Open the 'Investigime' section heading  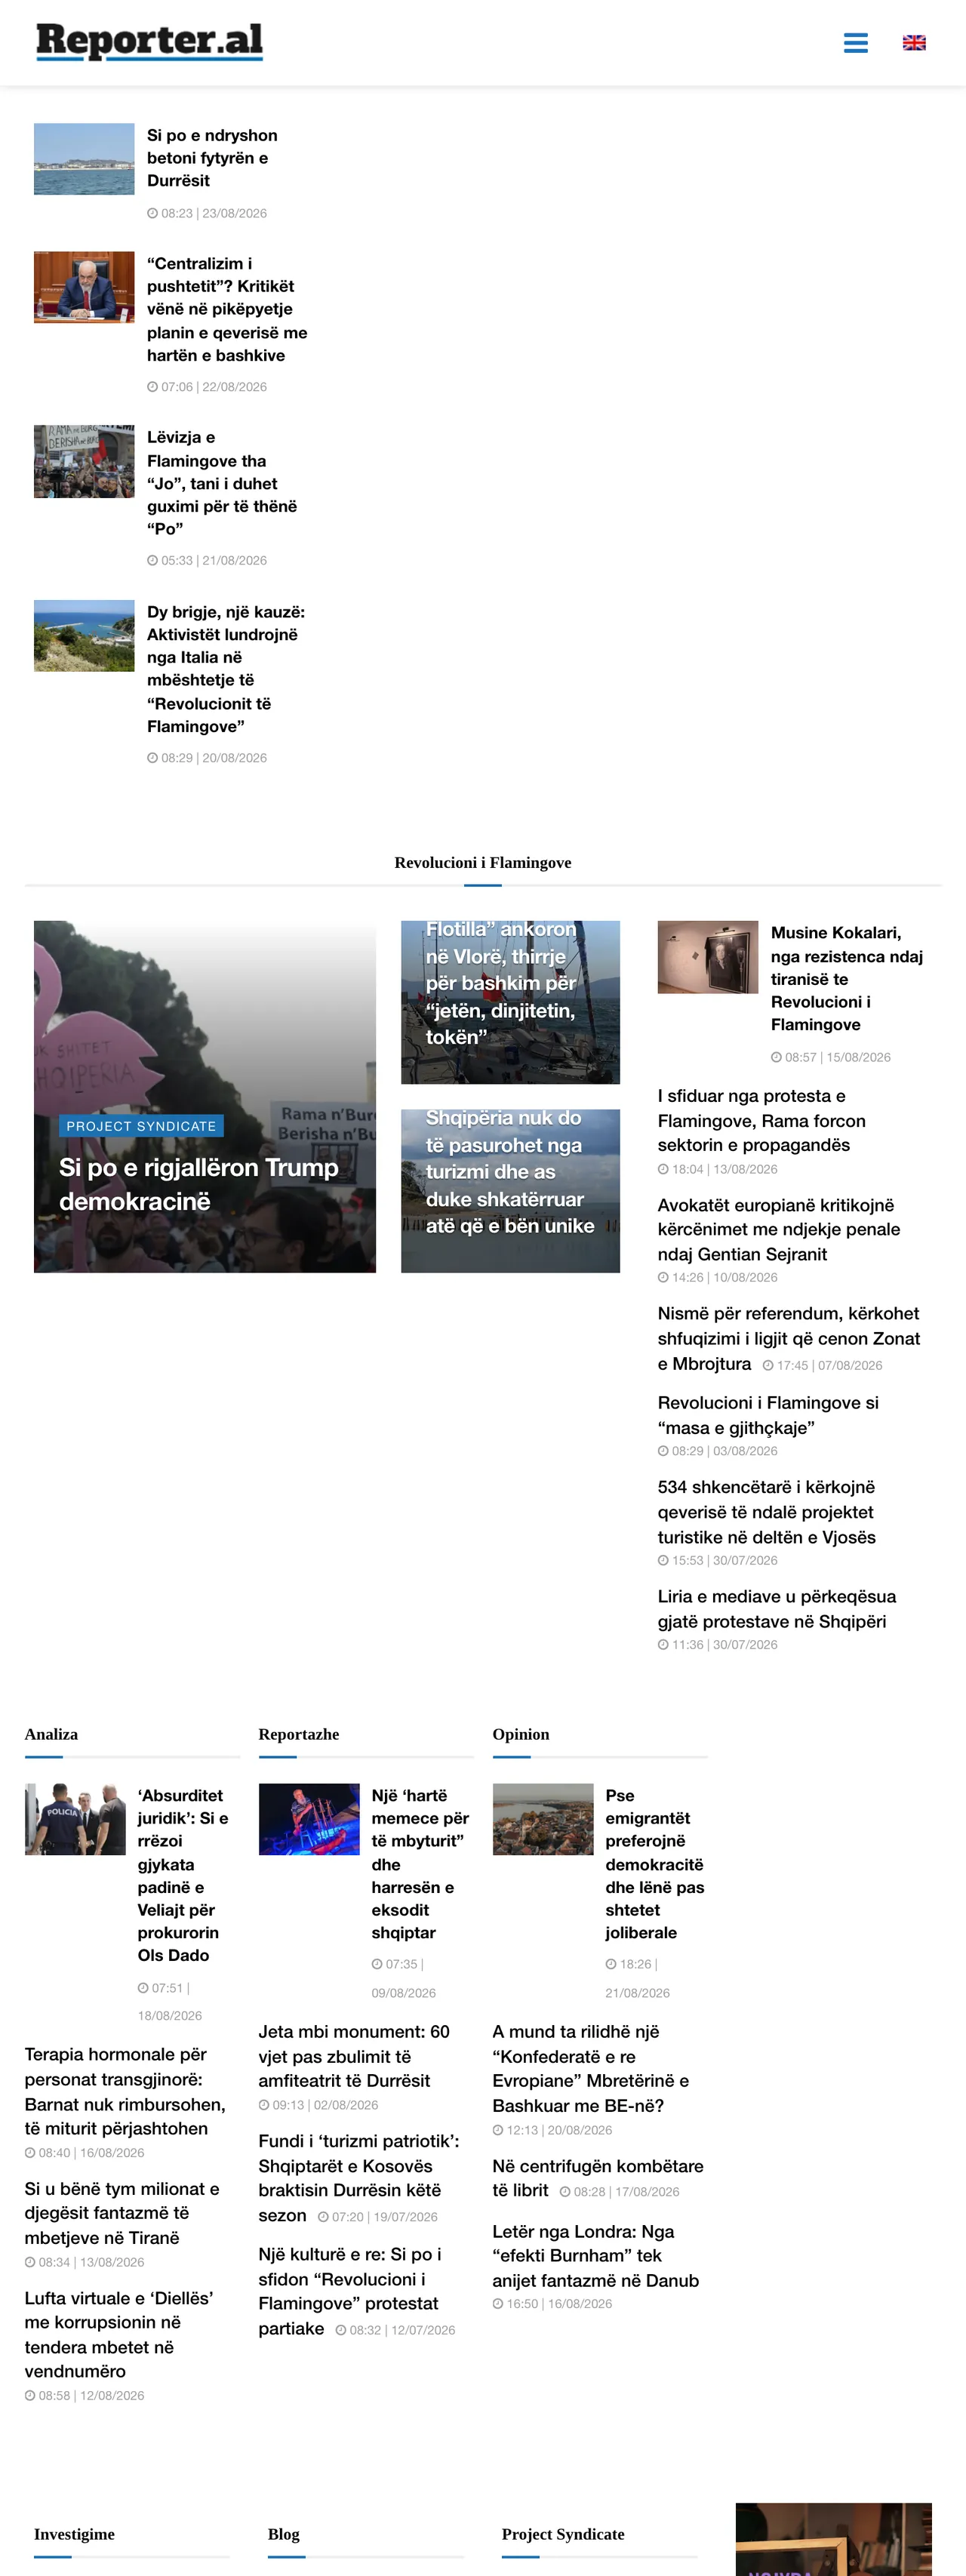click(x=74, y=2534)
